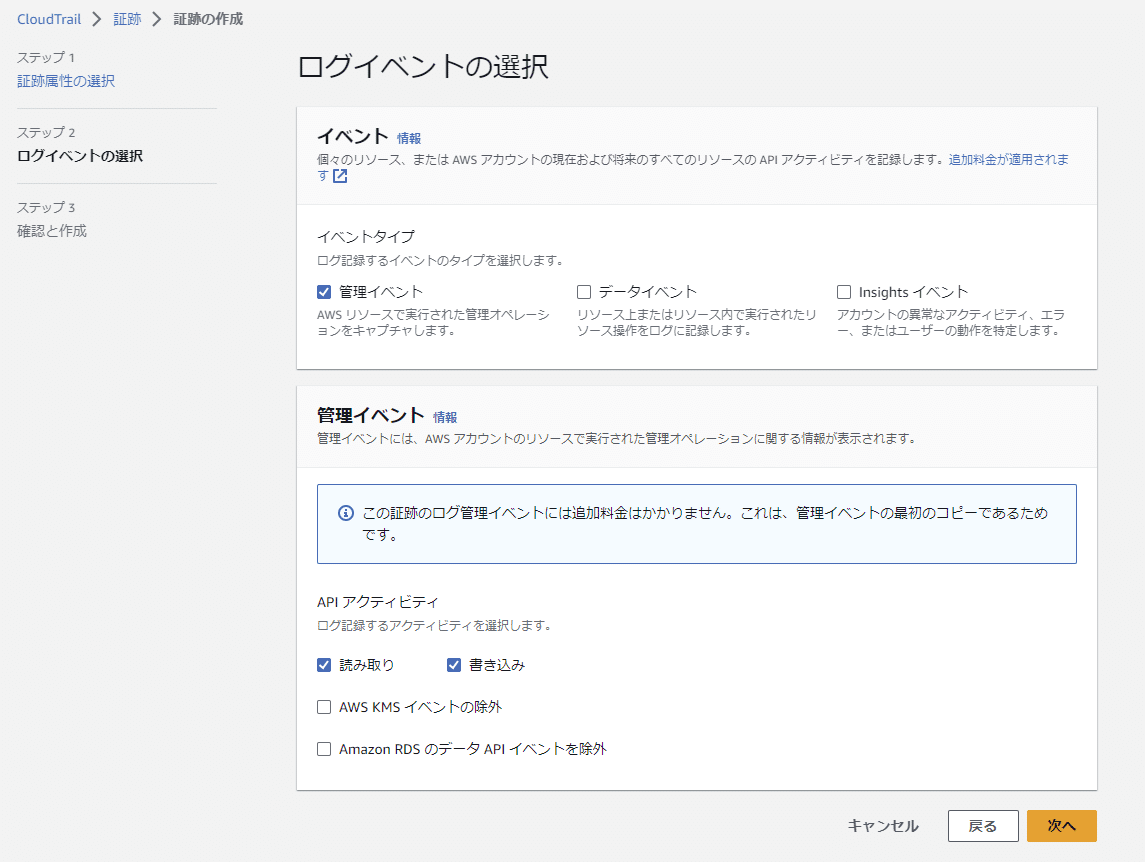Open 情報 link next to 管理イベント heading
Viewport: 1145px width, 862px height.
(x=445, y=417)
